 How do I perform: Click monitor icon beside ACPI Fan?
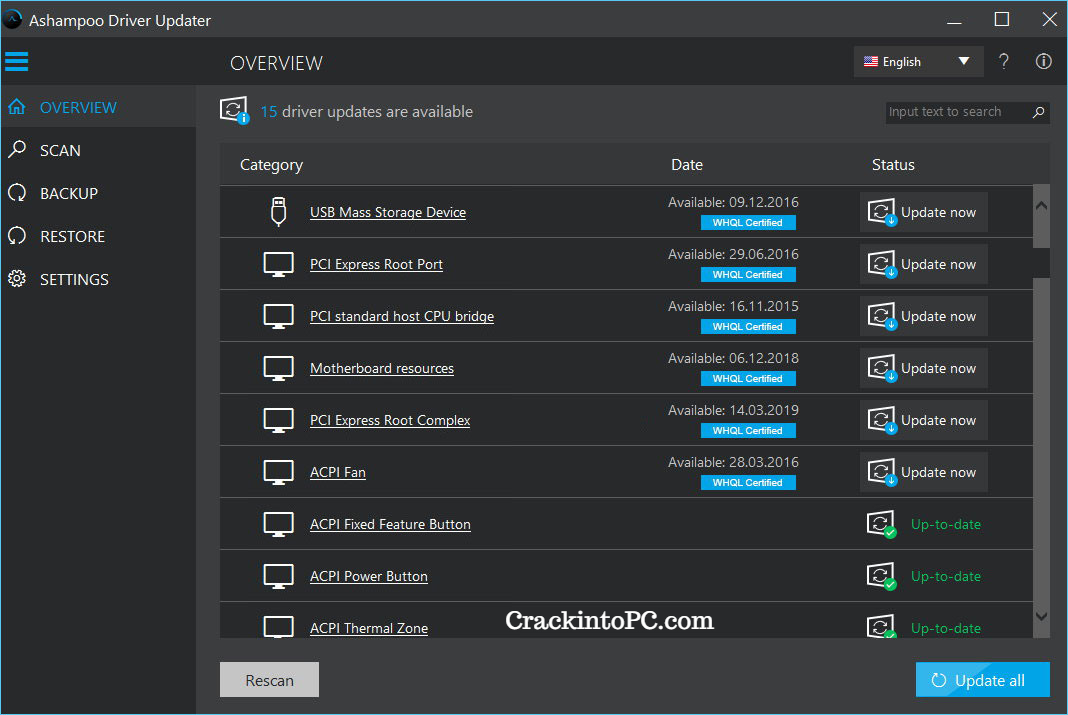278,473
